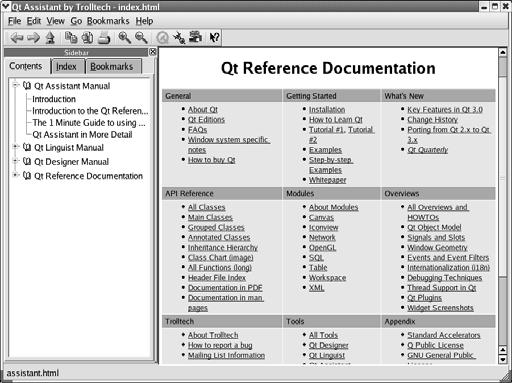Select Introduction in the contents tree

point(54,99)
